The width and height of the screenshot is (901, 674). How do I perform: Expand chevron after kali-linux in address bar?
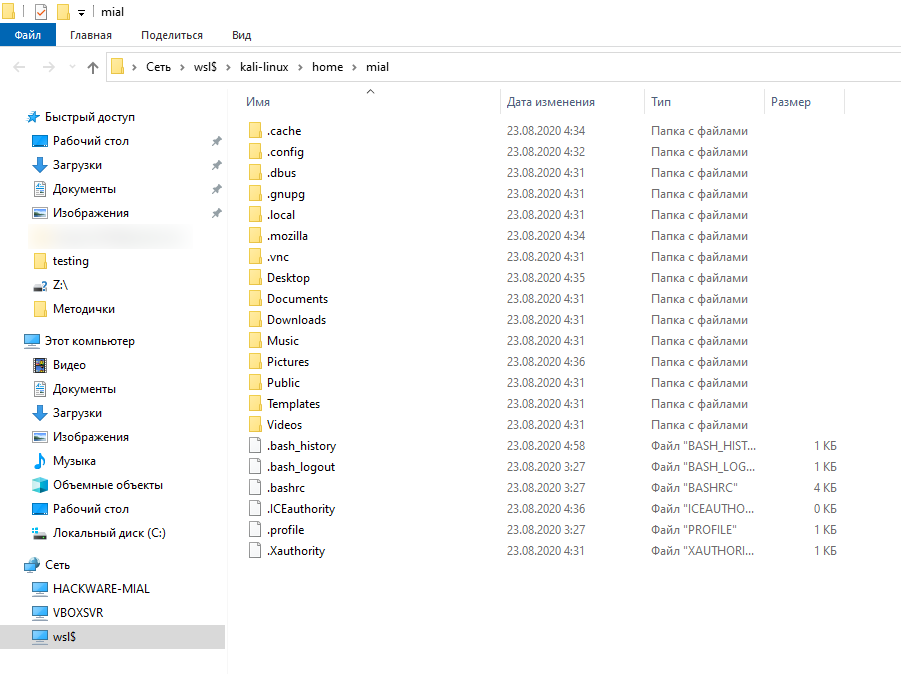300,67
